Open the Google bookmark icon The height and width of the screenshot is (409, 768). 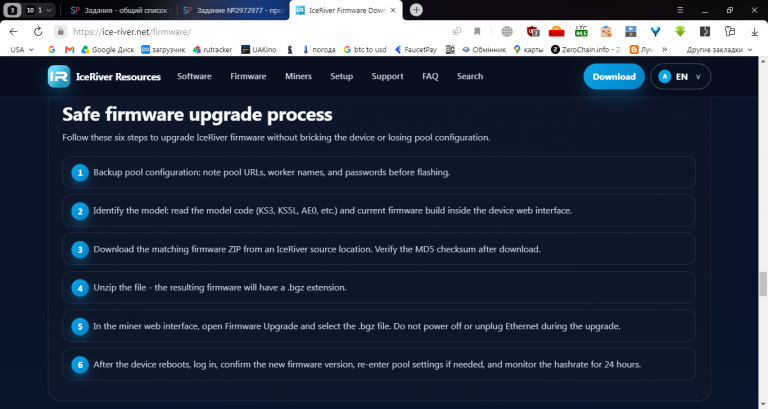click(x=52, y=49)
